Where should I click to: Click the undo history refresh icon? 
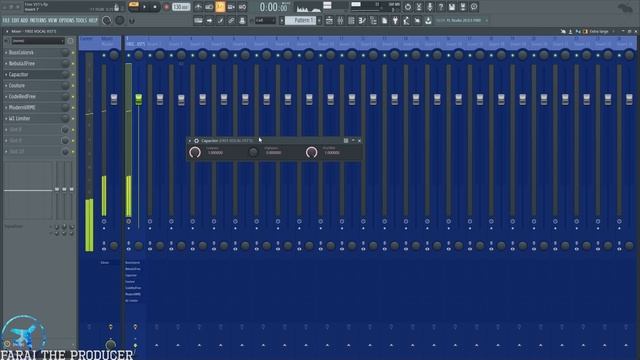(x=407, y=7)
